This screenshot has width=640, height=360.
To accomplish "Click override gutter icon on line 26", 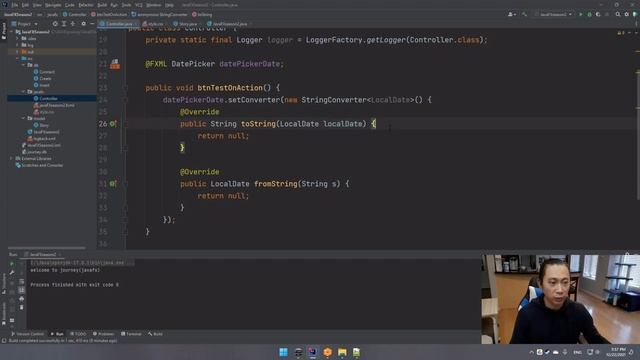I will point(113,124).
